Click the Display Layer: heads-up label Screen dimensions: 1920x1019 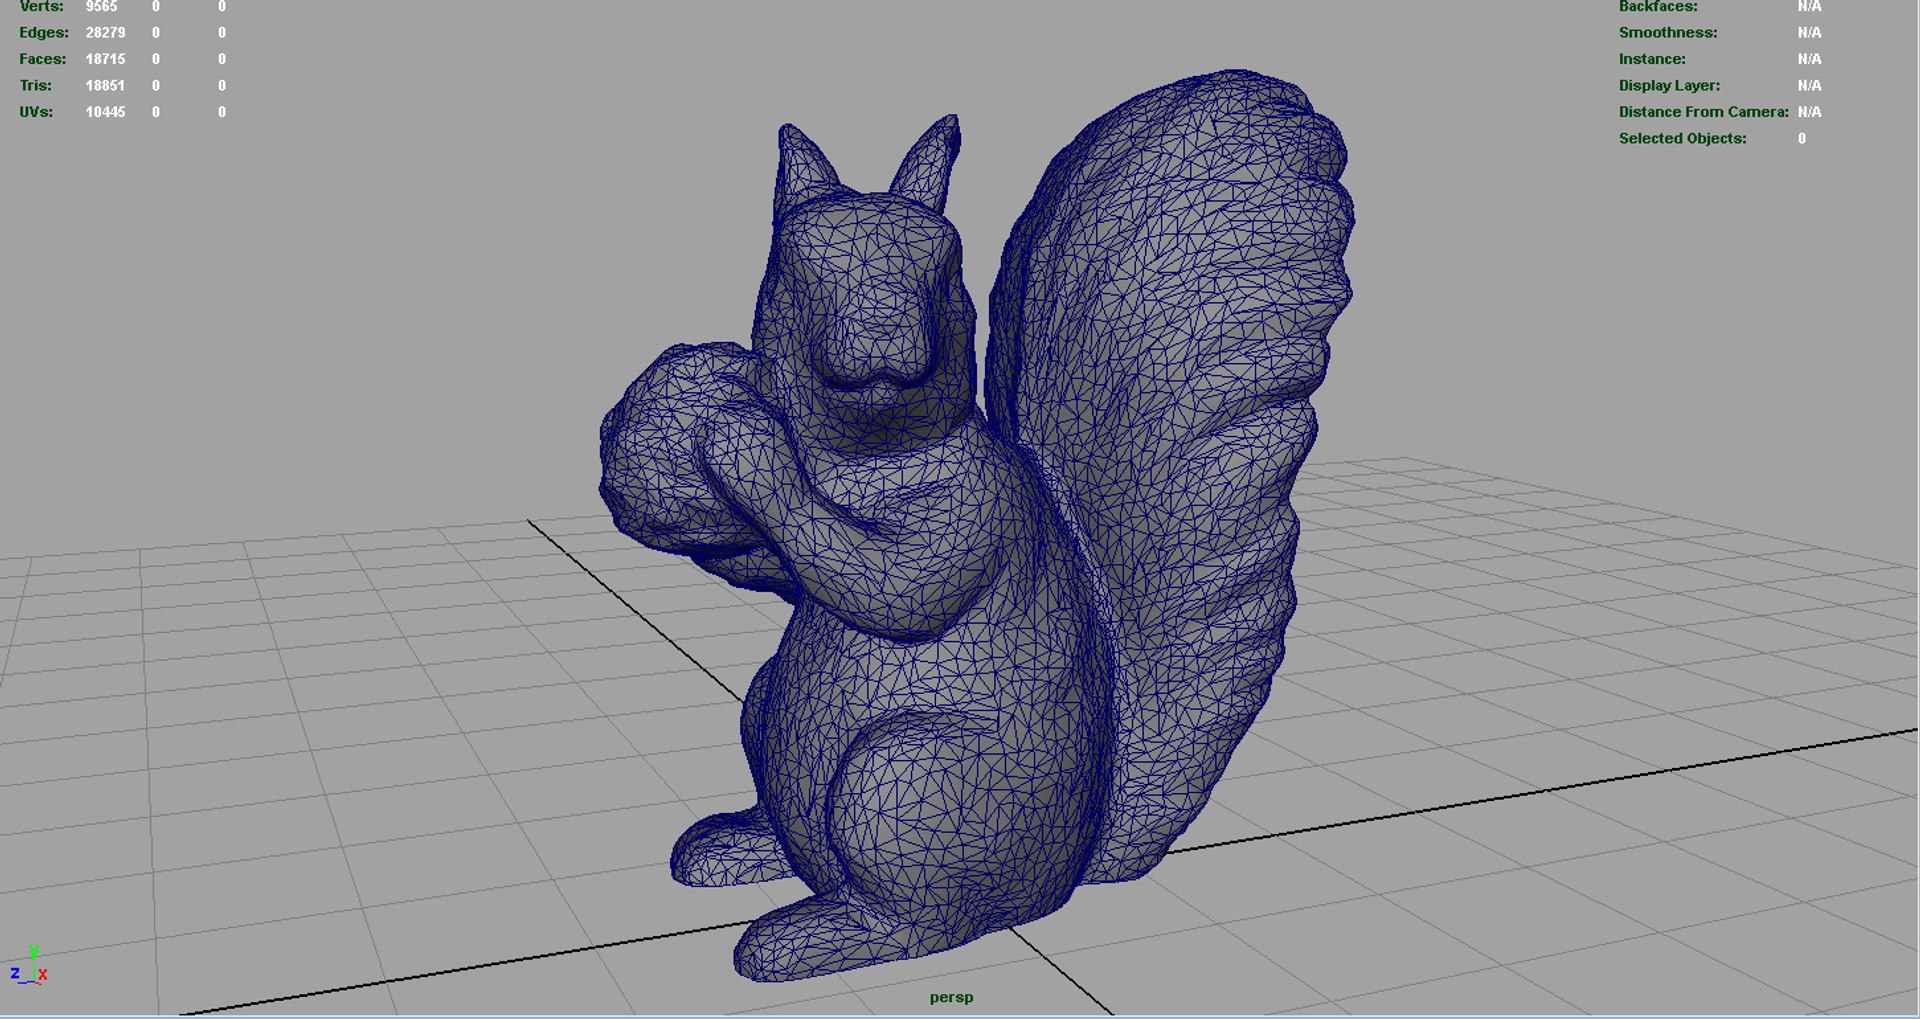[x=1669, y=86]
